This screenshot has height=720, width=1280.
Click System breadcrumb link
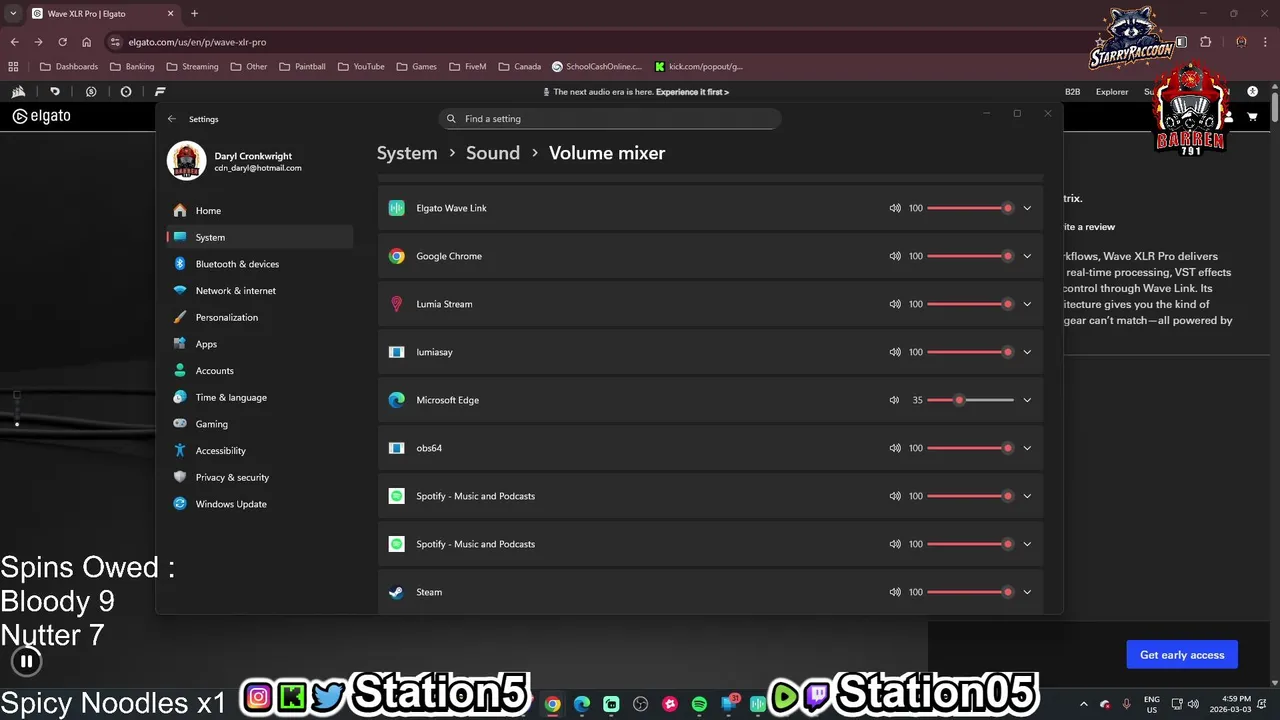click(x=407, y=153)
